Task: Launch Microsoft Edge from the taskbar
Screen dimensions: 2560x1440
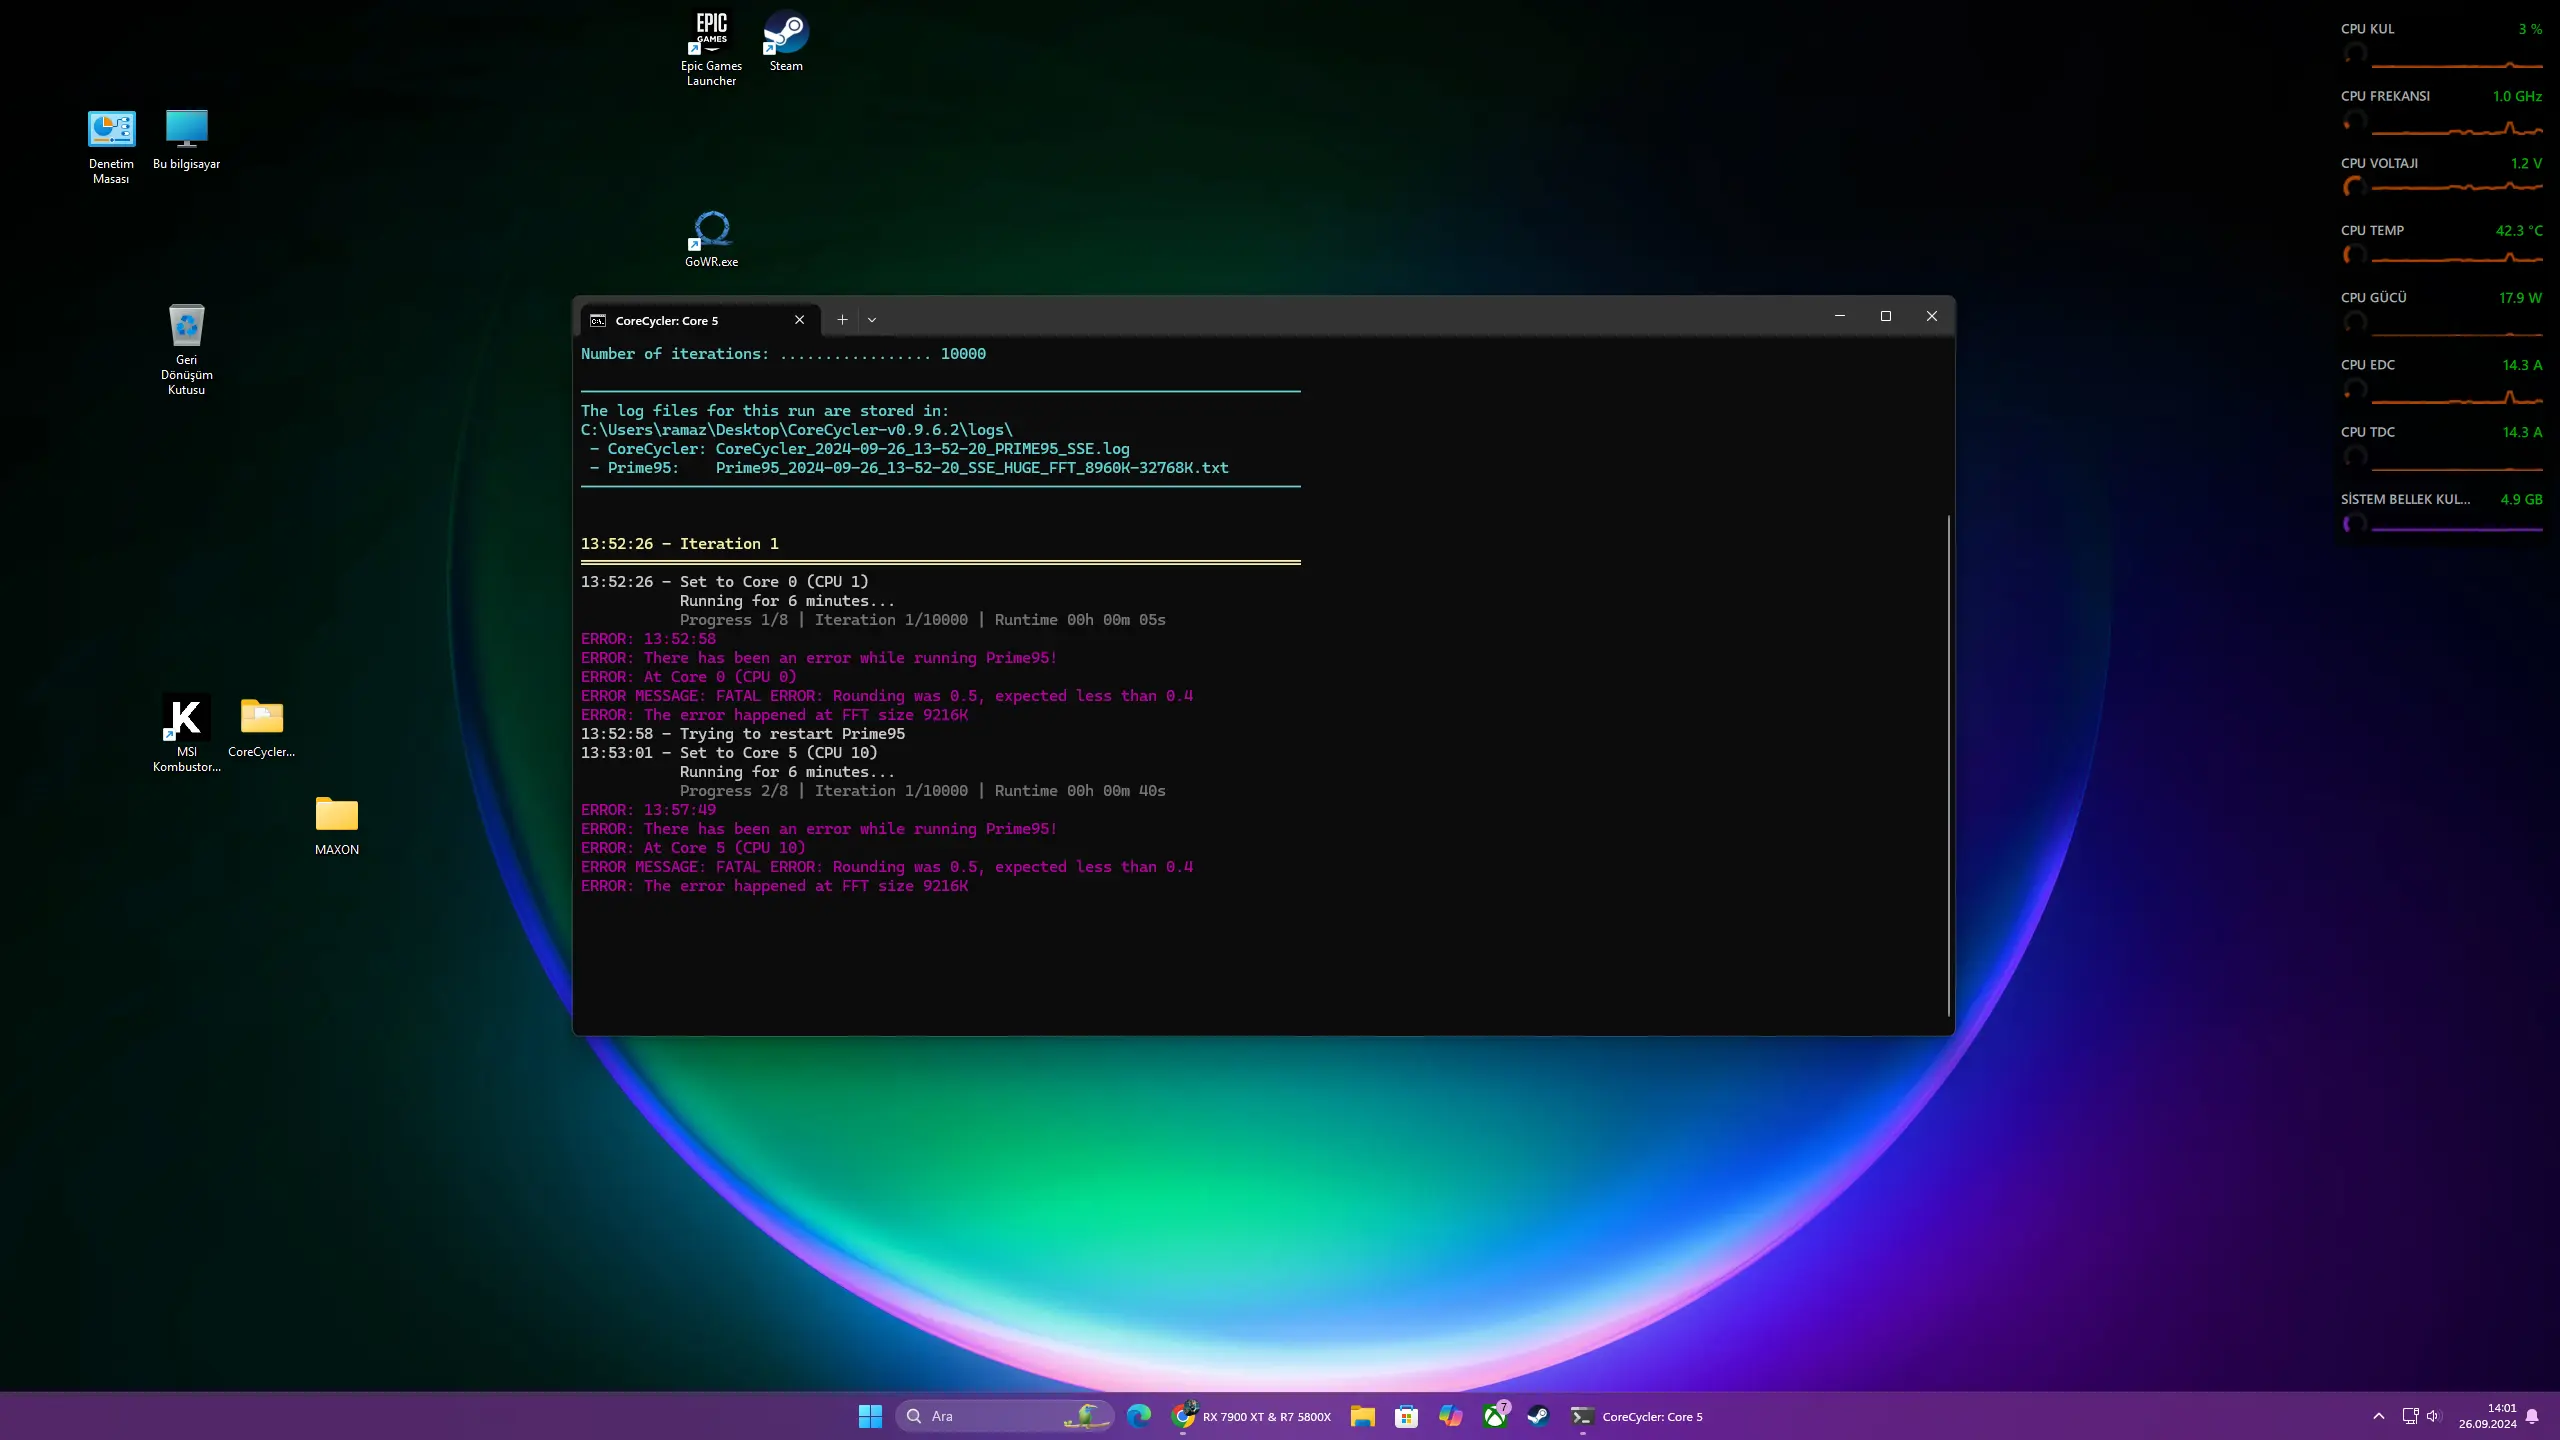Action: [x=1139, y=1416]
